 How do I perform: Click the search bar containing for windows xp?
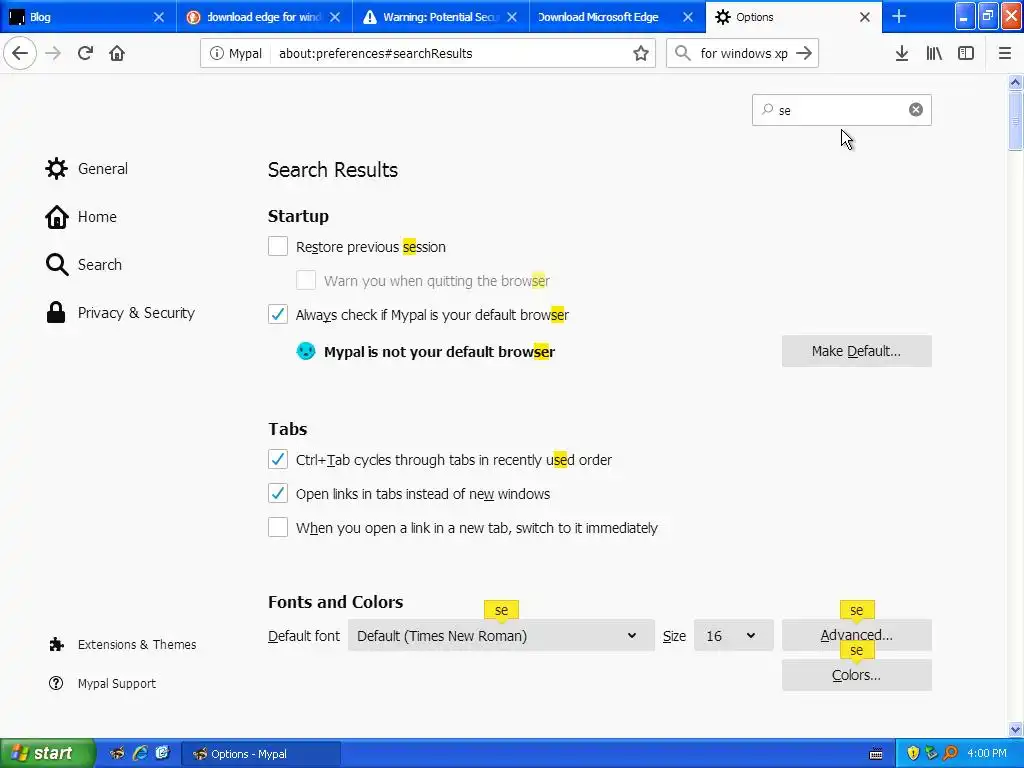point(743,54)
